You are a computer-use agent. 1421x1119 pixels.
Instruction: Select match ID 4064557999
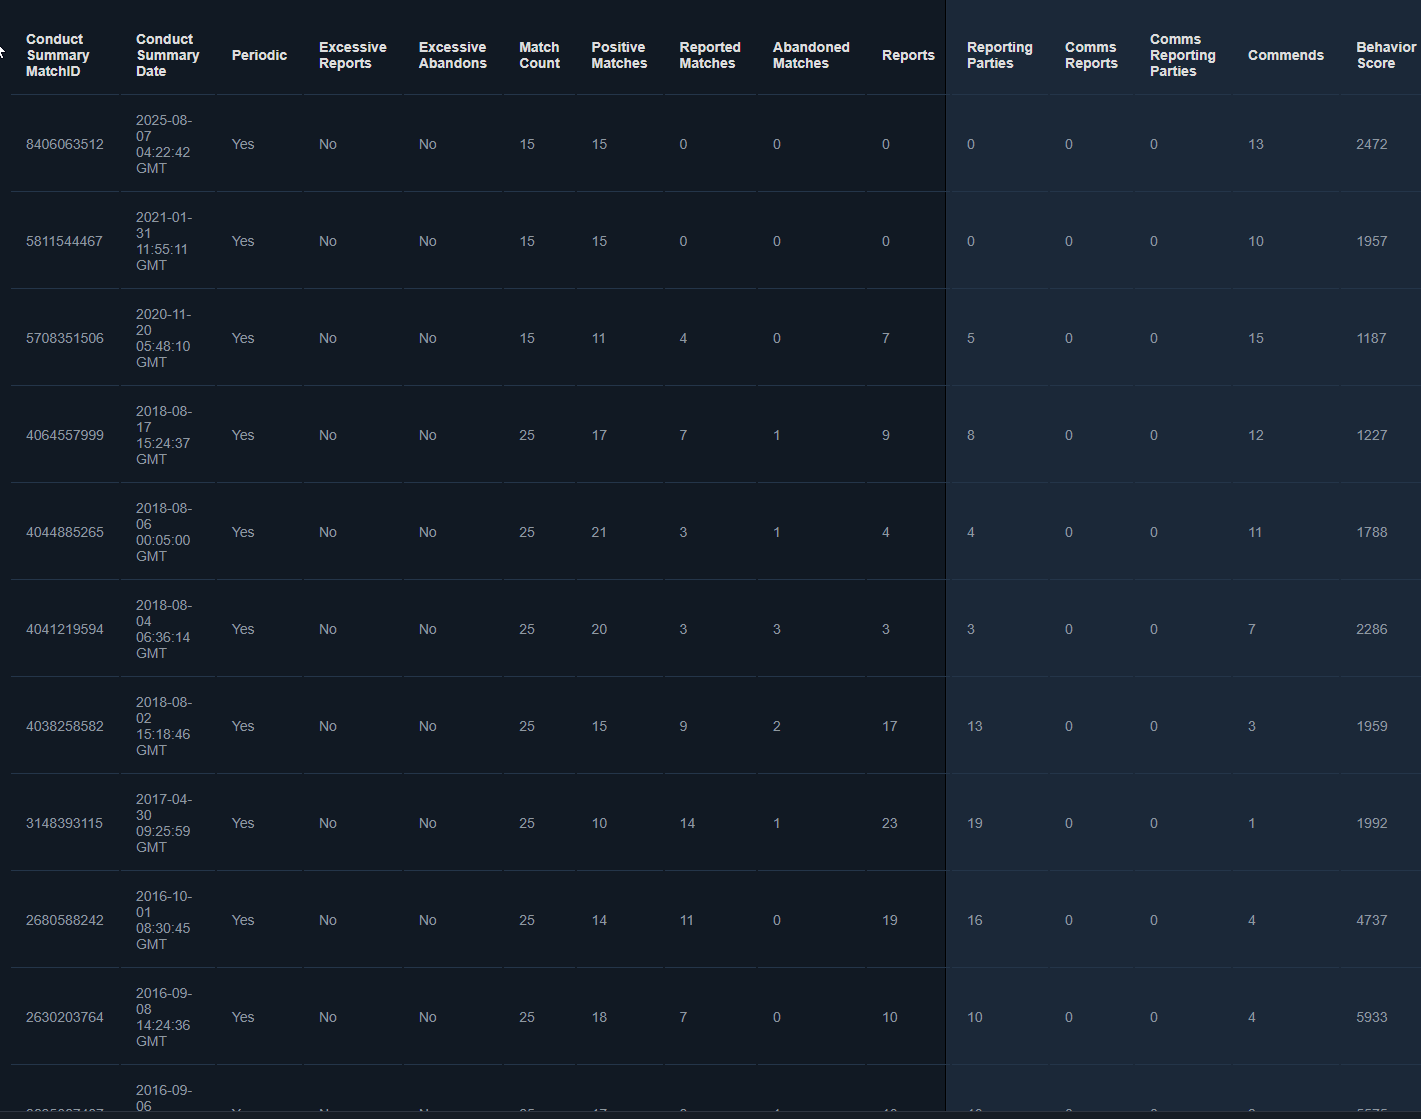pyautogui.click(x=65, y=435)
